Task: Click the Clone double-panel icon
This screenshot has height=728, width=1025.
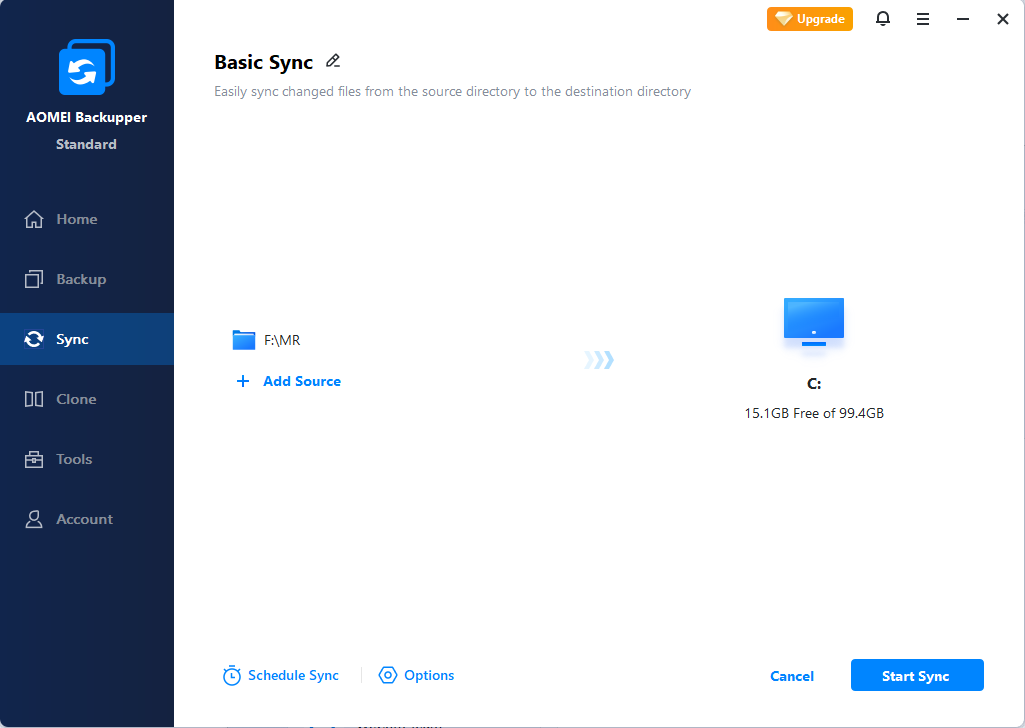Action: [x=34, y=399]
